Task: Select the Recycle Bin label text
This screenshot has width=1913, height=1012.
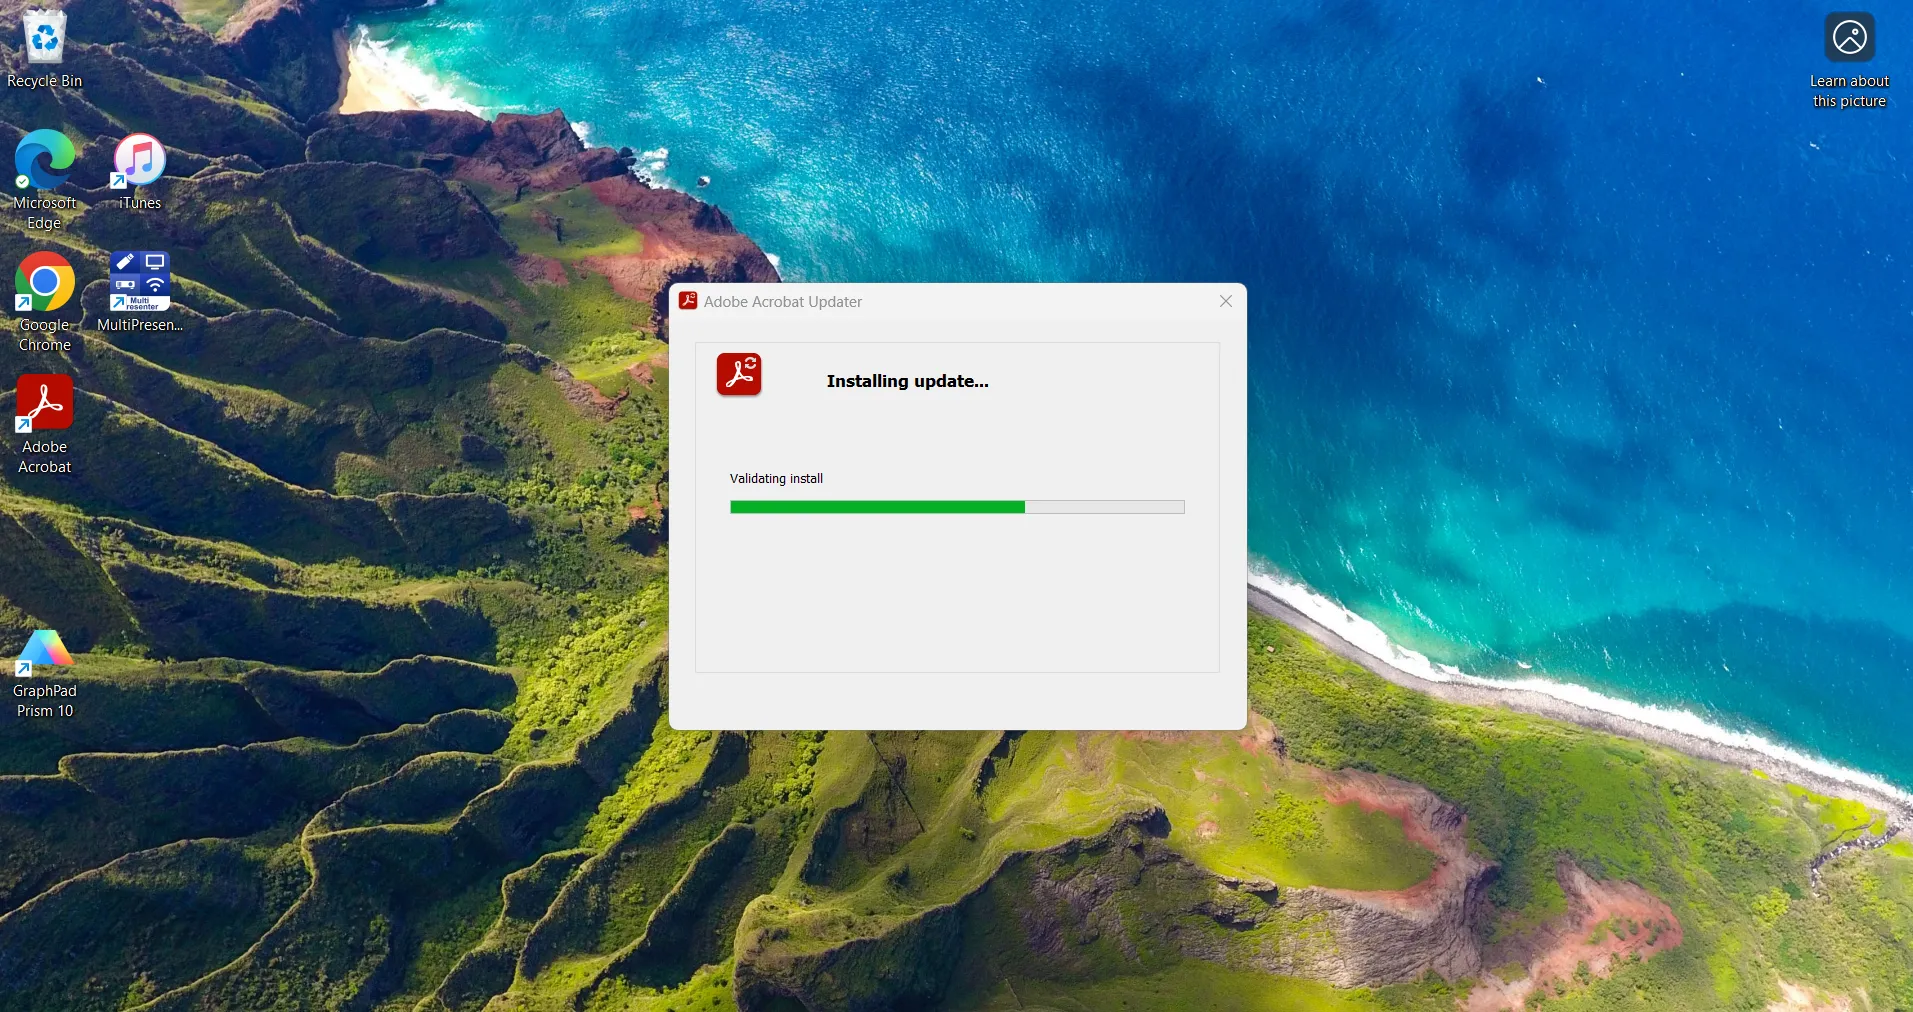Action: [43, 80]
